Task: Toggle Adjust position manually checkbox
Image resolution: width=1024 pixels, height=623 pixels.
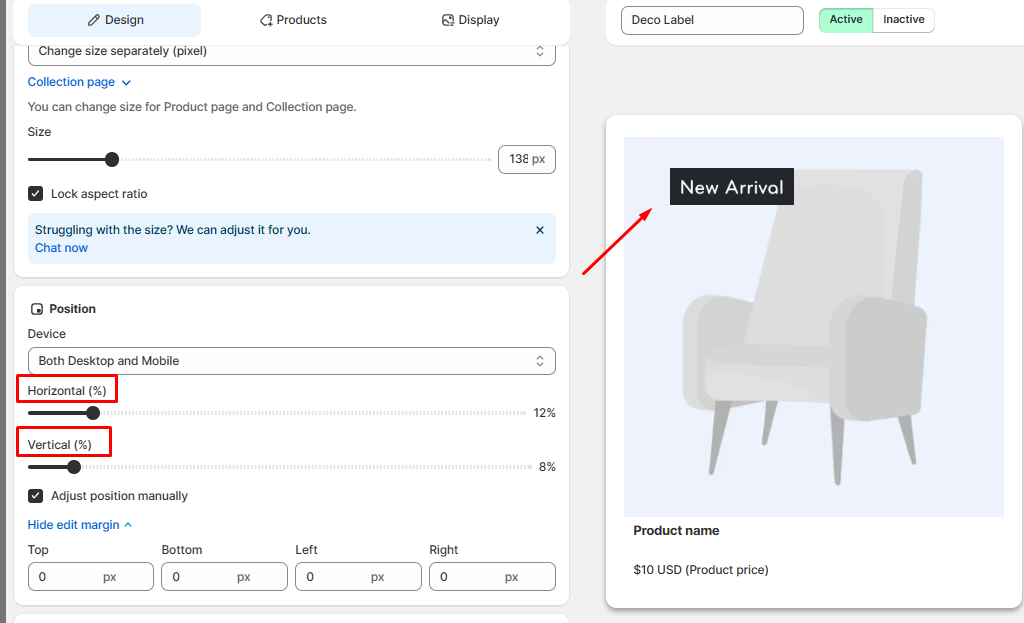Action: point(36,496)
